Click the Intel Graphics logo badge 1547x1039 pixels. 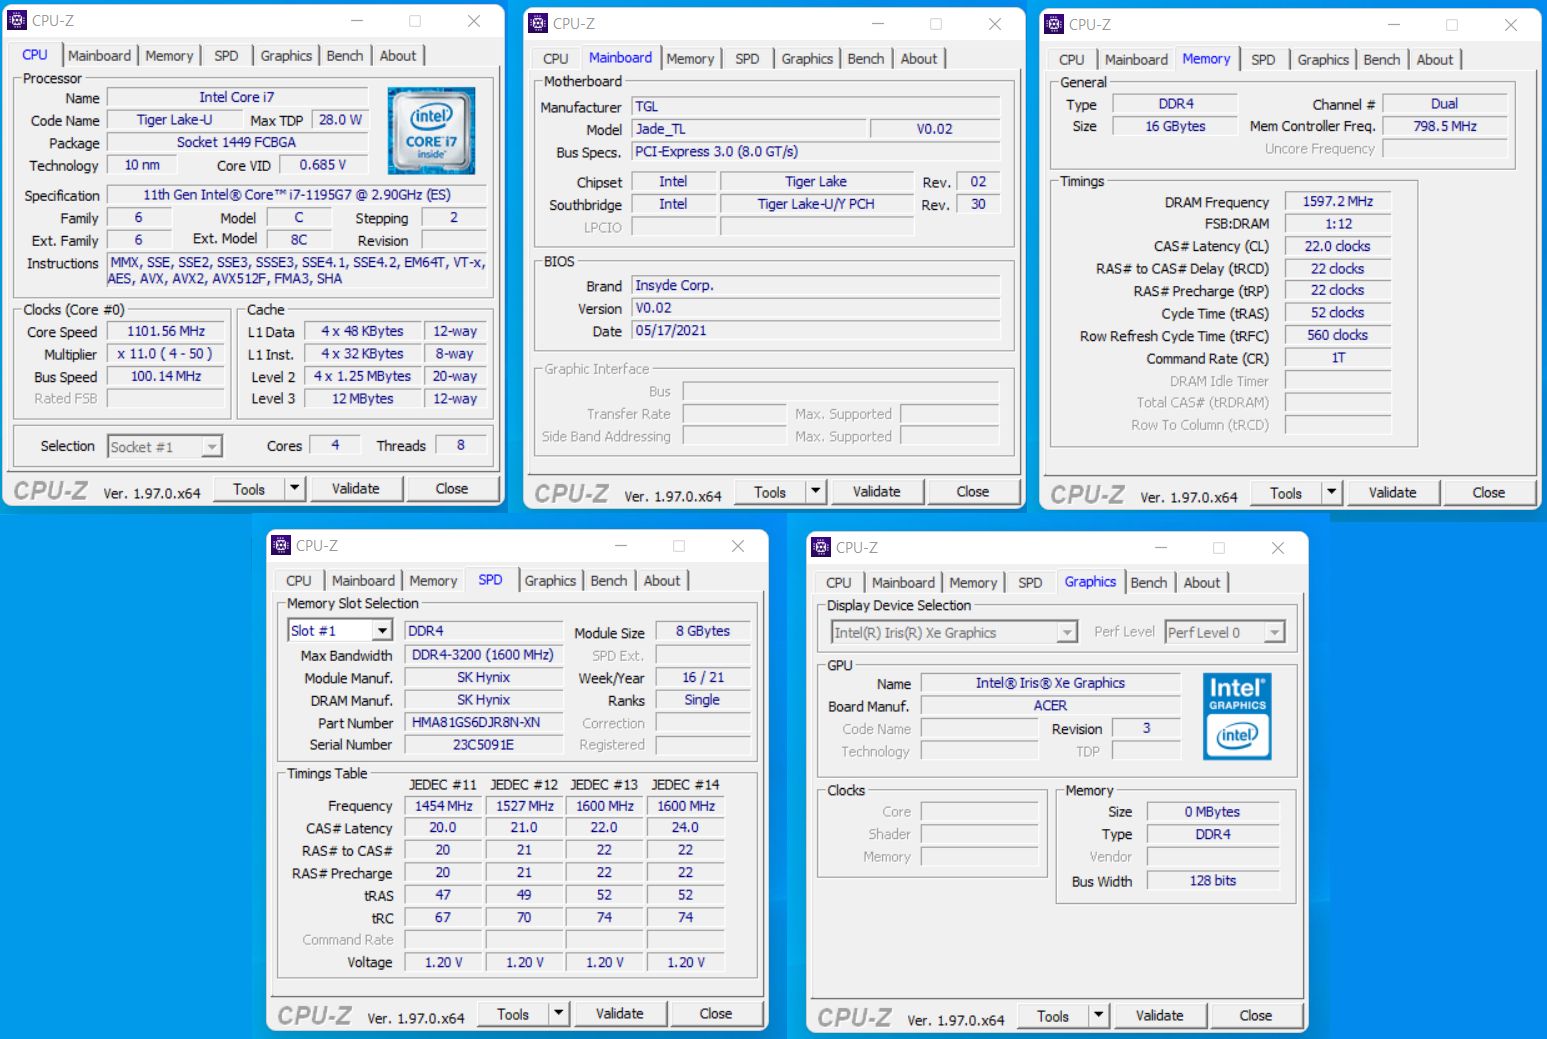click(x=1237, y=716)
